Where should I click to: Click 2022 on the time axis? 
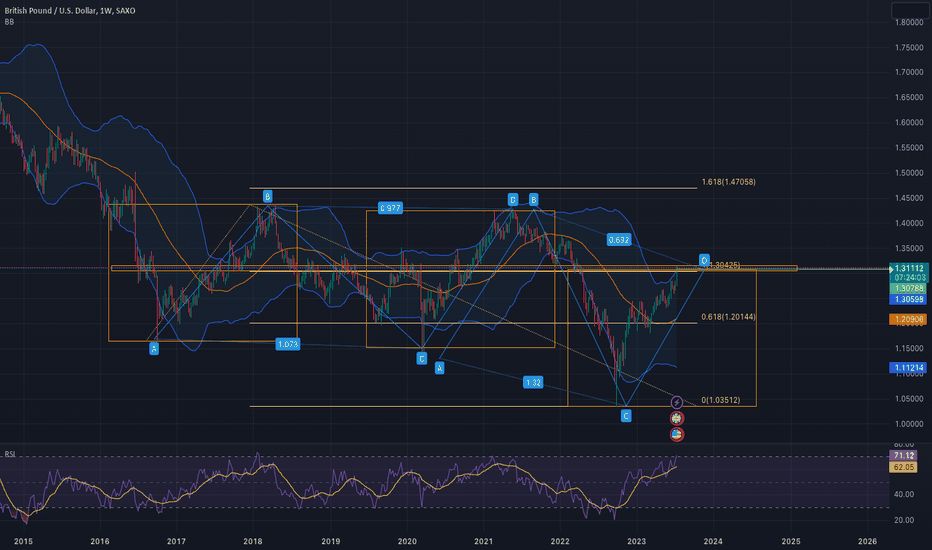pos(560,541)
